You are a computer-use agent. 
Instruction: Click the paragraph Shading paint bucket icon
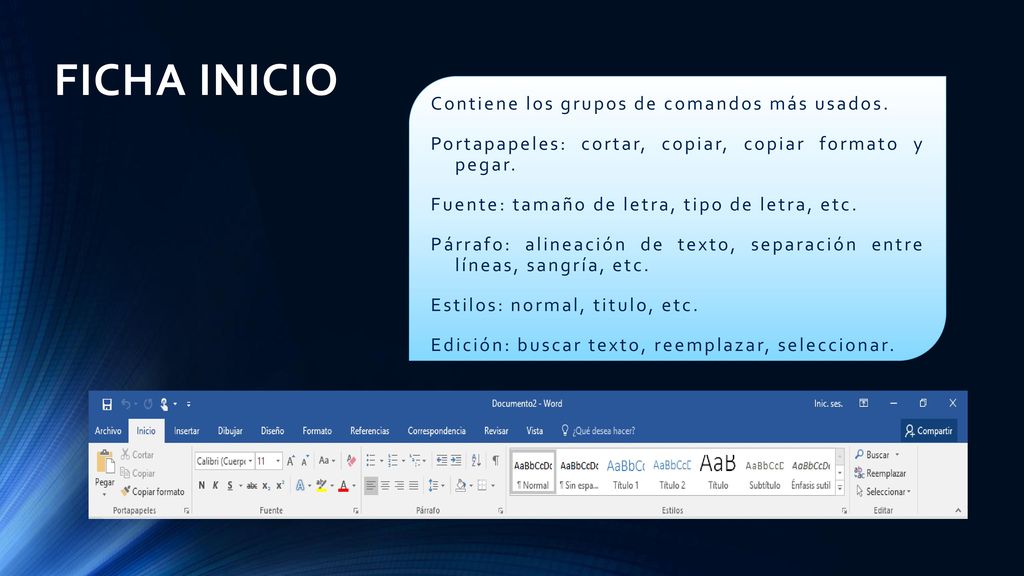[x=460, y=485]
